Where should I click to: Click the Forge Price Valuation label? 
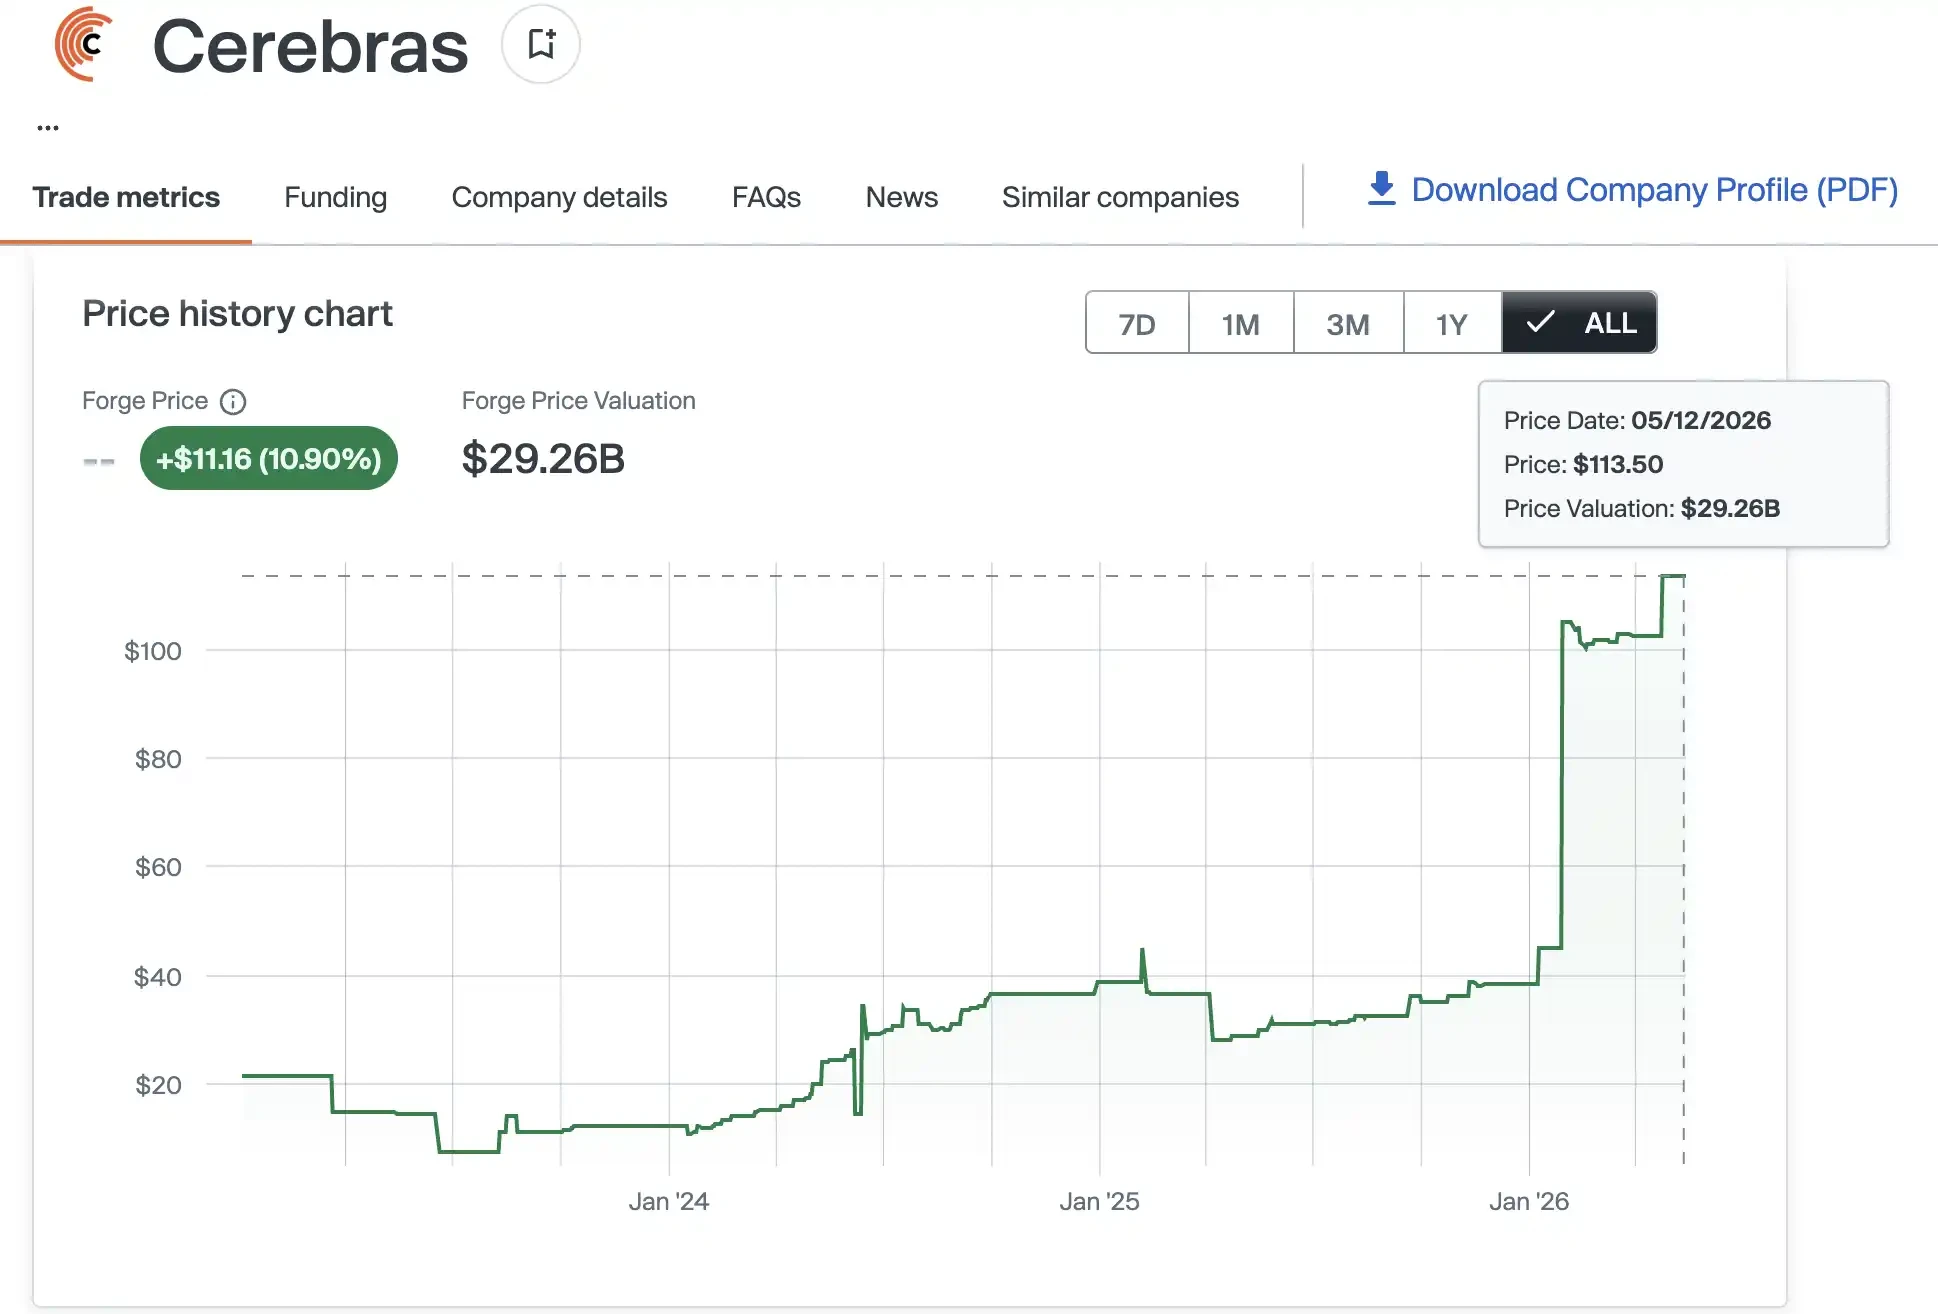578,401
